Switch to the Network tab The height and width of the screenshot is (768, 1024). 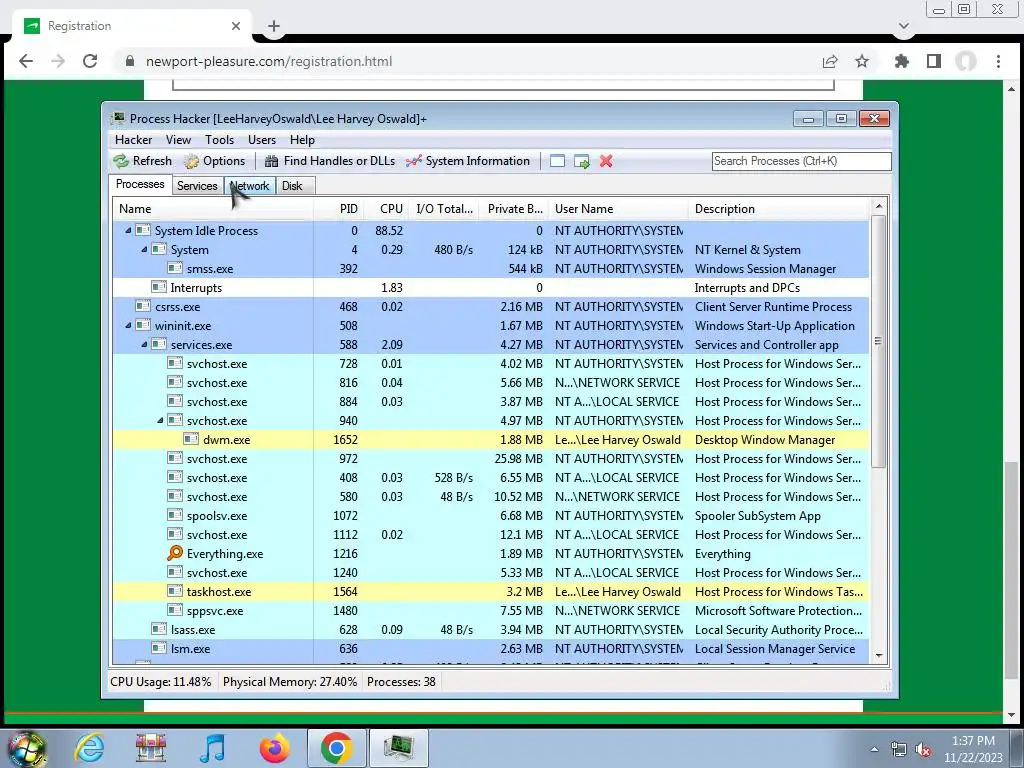click(249, 186)
